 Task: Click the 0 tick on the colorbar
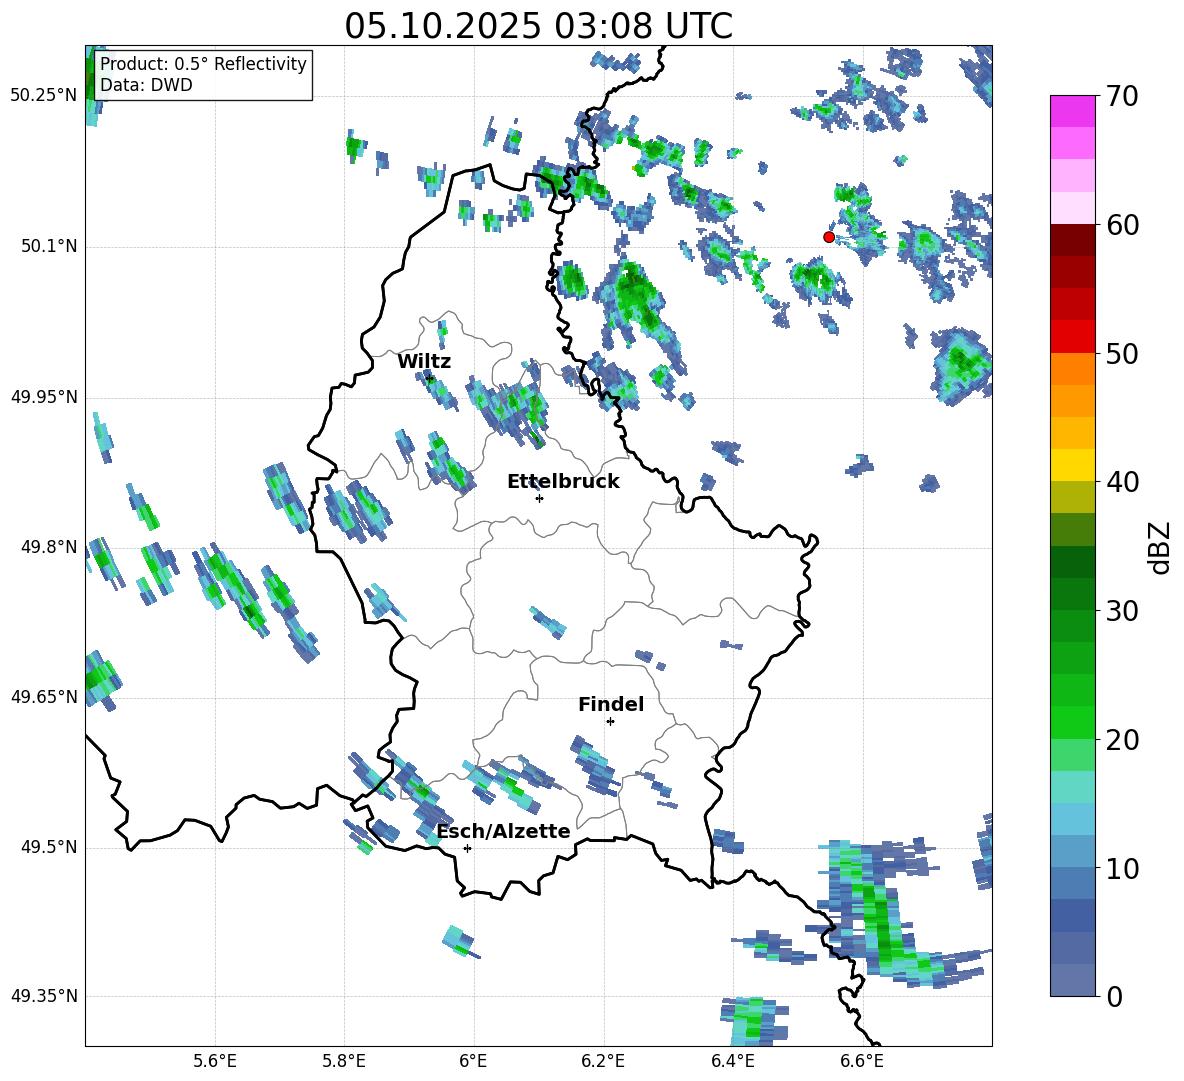tap(1114, 996)
